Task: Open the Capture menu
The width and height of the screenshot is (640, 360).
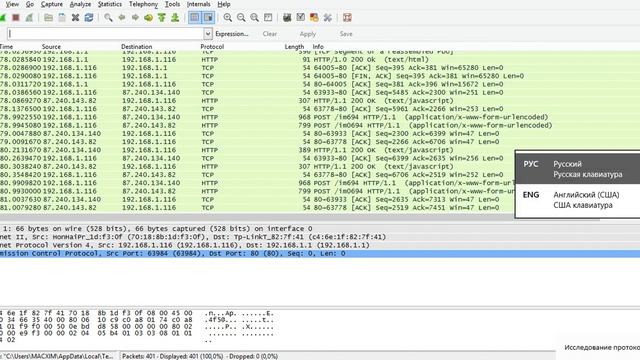Action: (x=52, y=4)
